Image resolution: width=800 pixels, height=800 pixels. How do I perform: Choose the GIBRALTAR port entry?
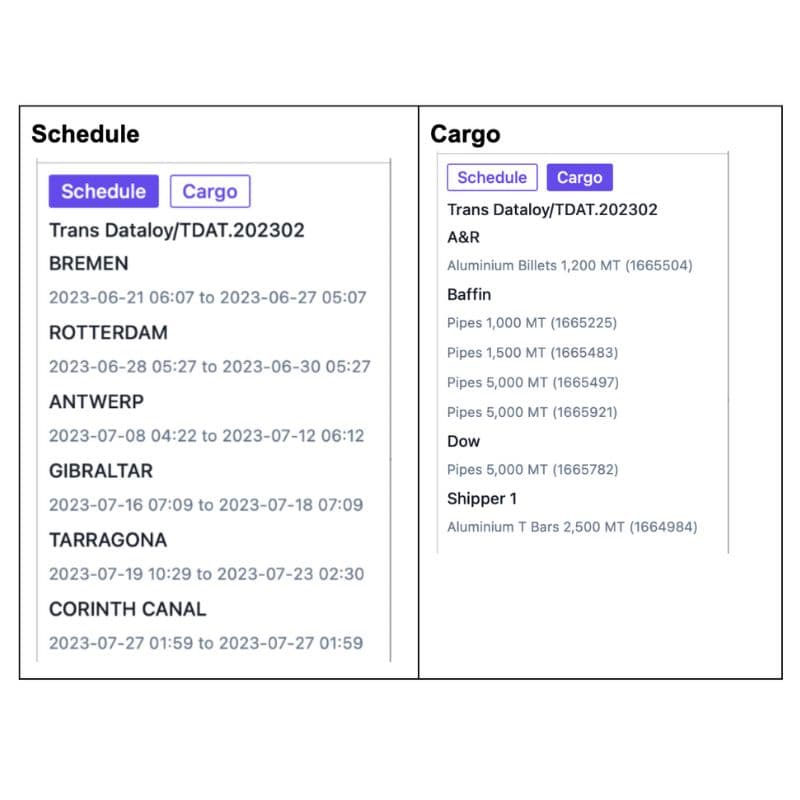tap(101, 471)
